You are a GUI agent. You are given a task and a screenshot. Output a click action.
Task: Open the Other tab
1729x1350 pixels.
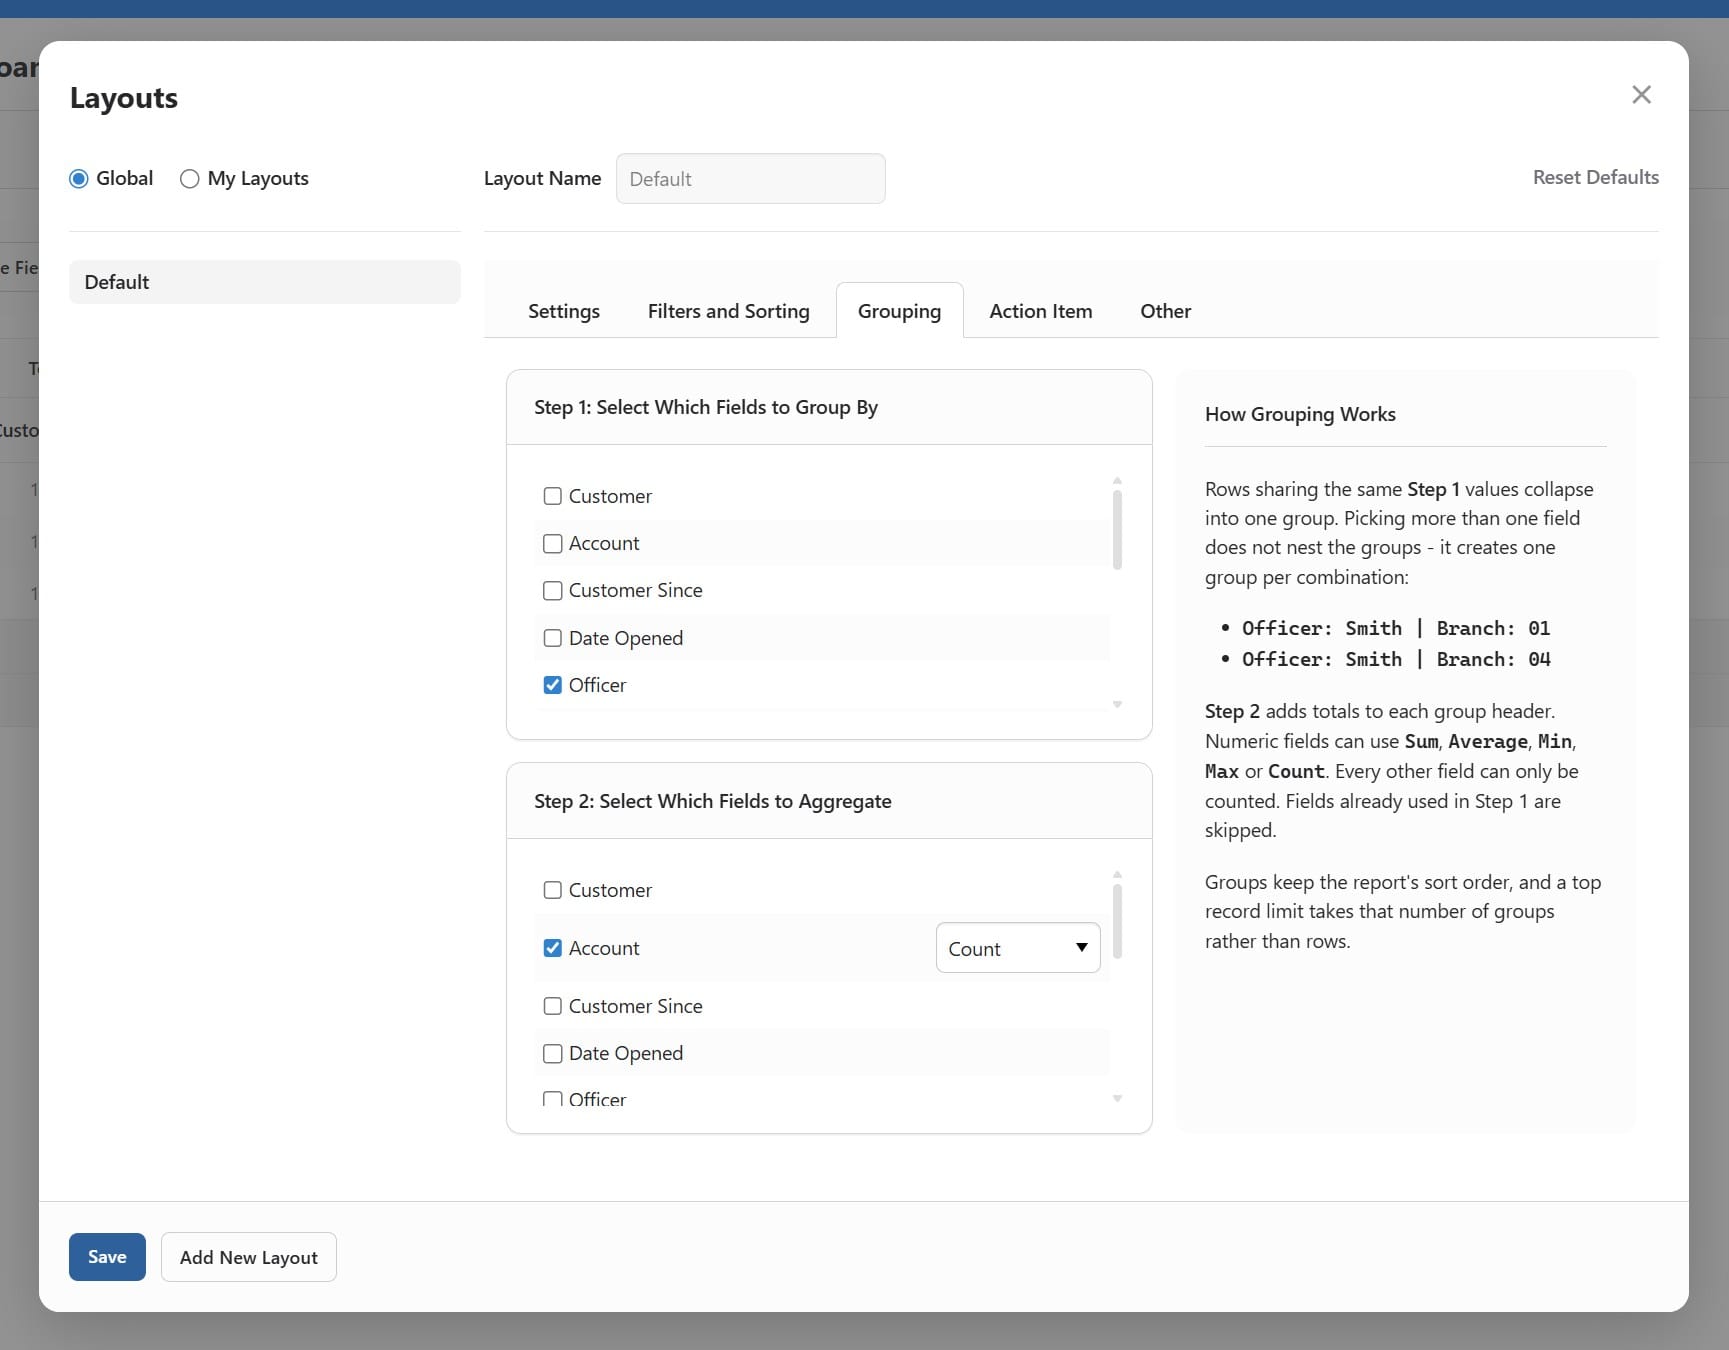coord(1165,311)
